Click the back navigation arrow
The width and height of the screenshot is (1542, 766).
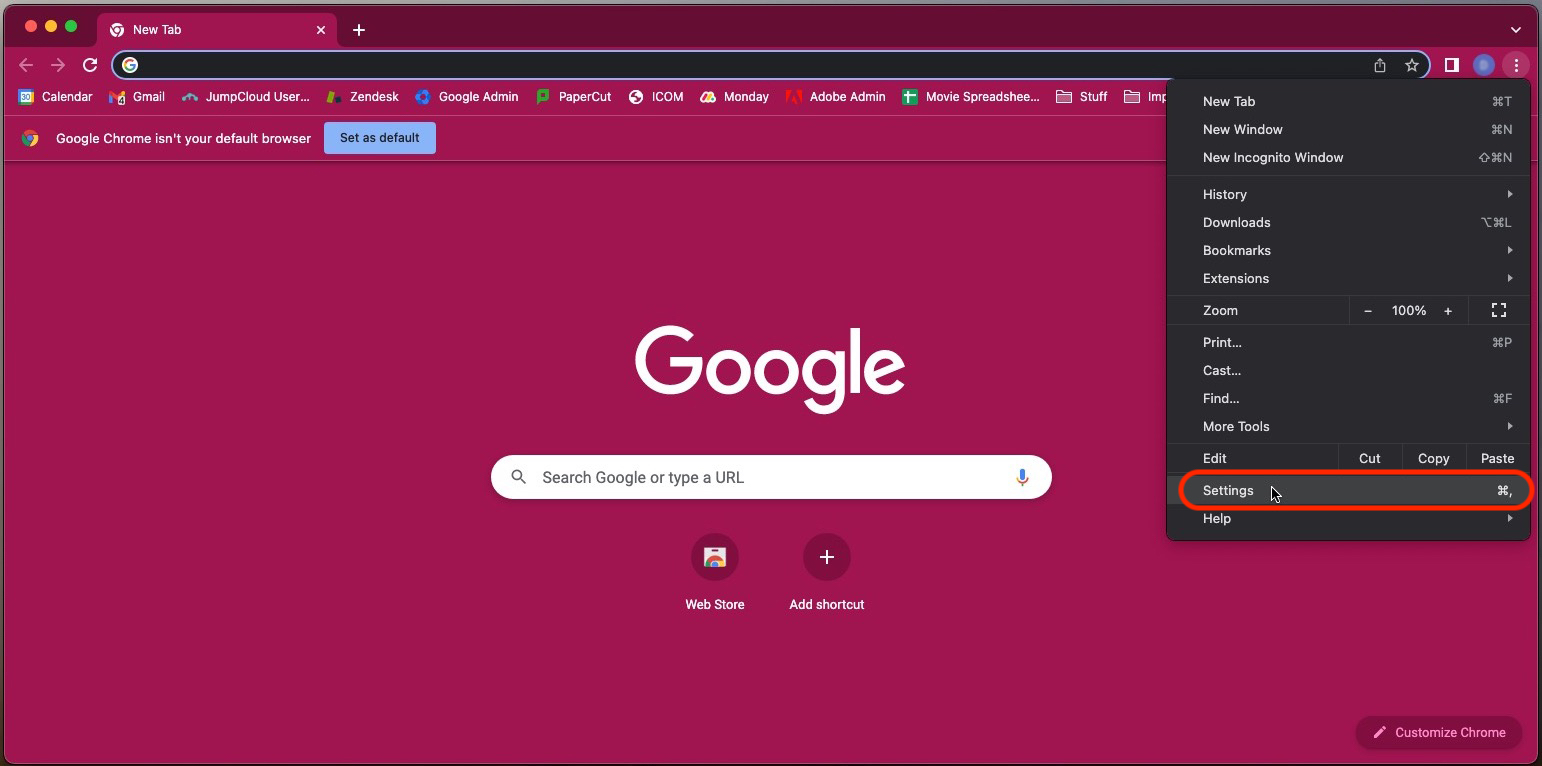point(26,65)
